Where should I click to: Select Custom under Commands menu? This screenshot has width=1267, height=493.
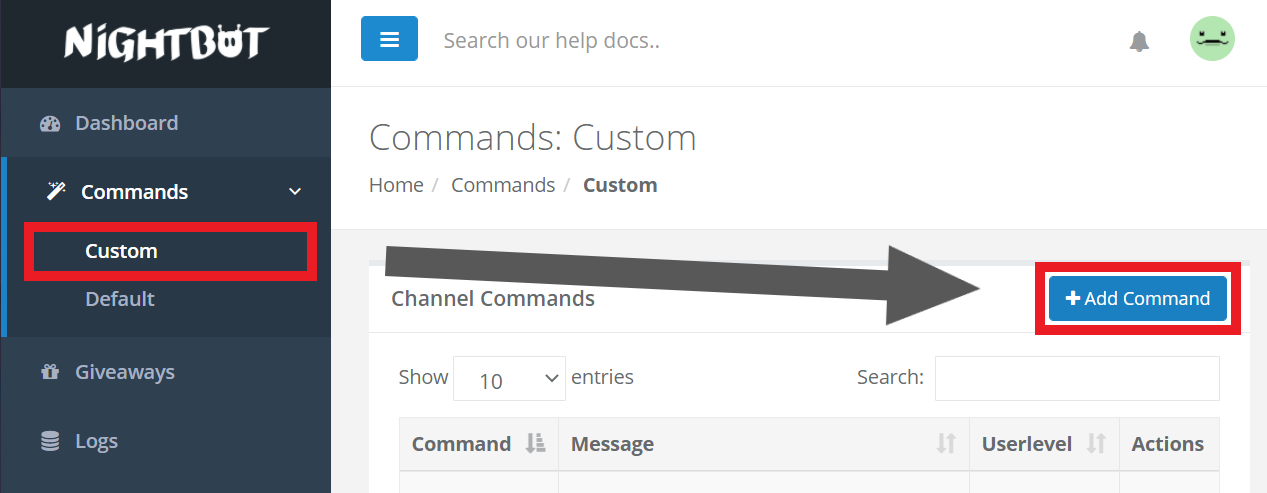click(x=122, y=251)
